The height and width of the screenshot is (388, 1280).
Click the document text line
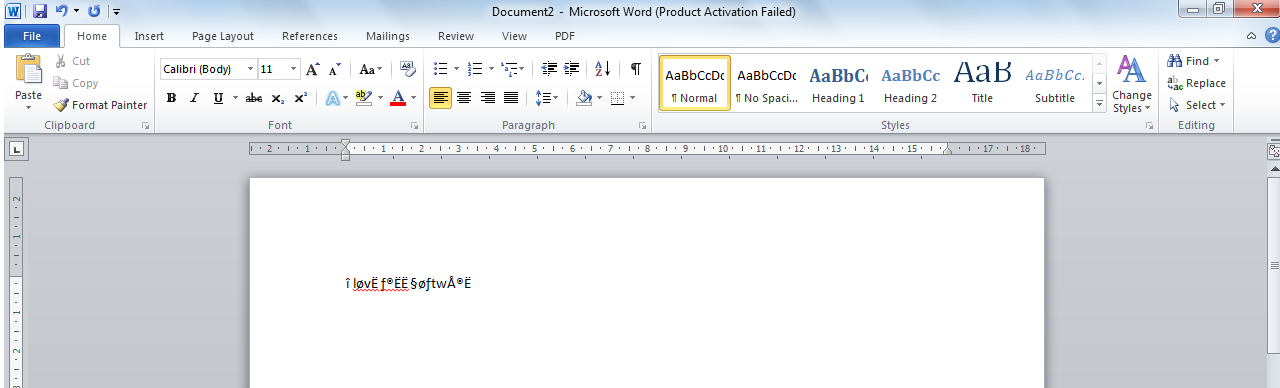coord(408,283)
